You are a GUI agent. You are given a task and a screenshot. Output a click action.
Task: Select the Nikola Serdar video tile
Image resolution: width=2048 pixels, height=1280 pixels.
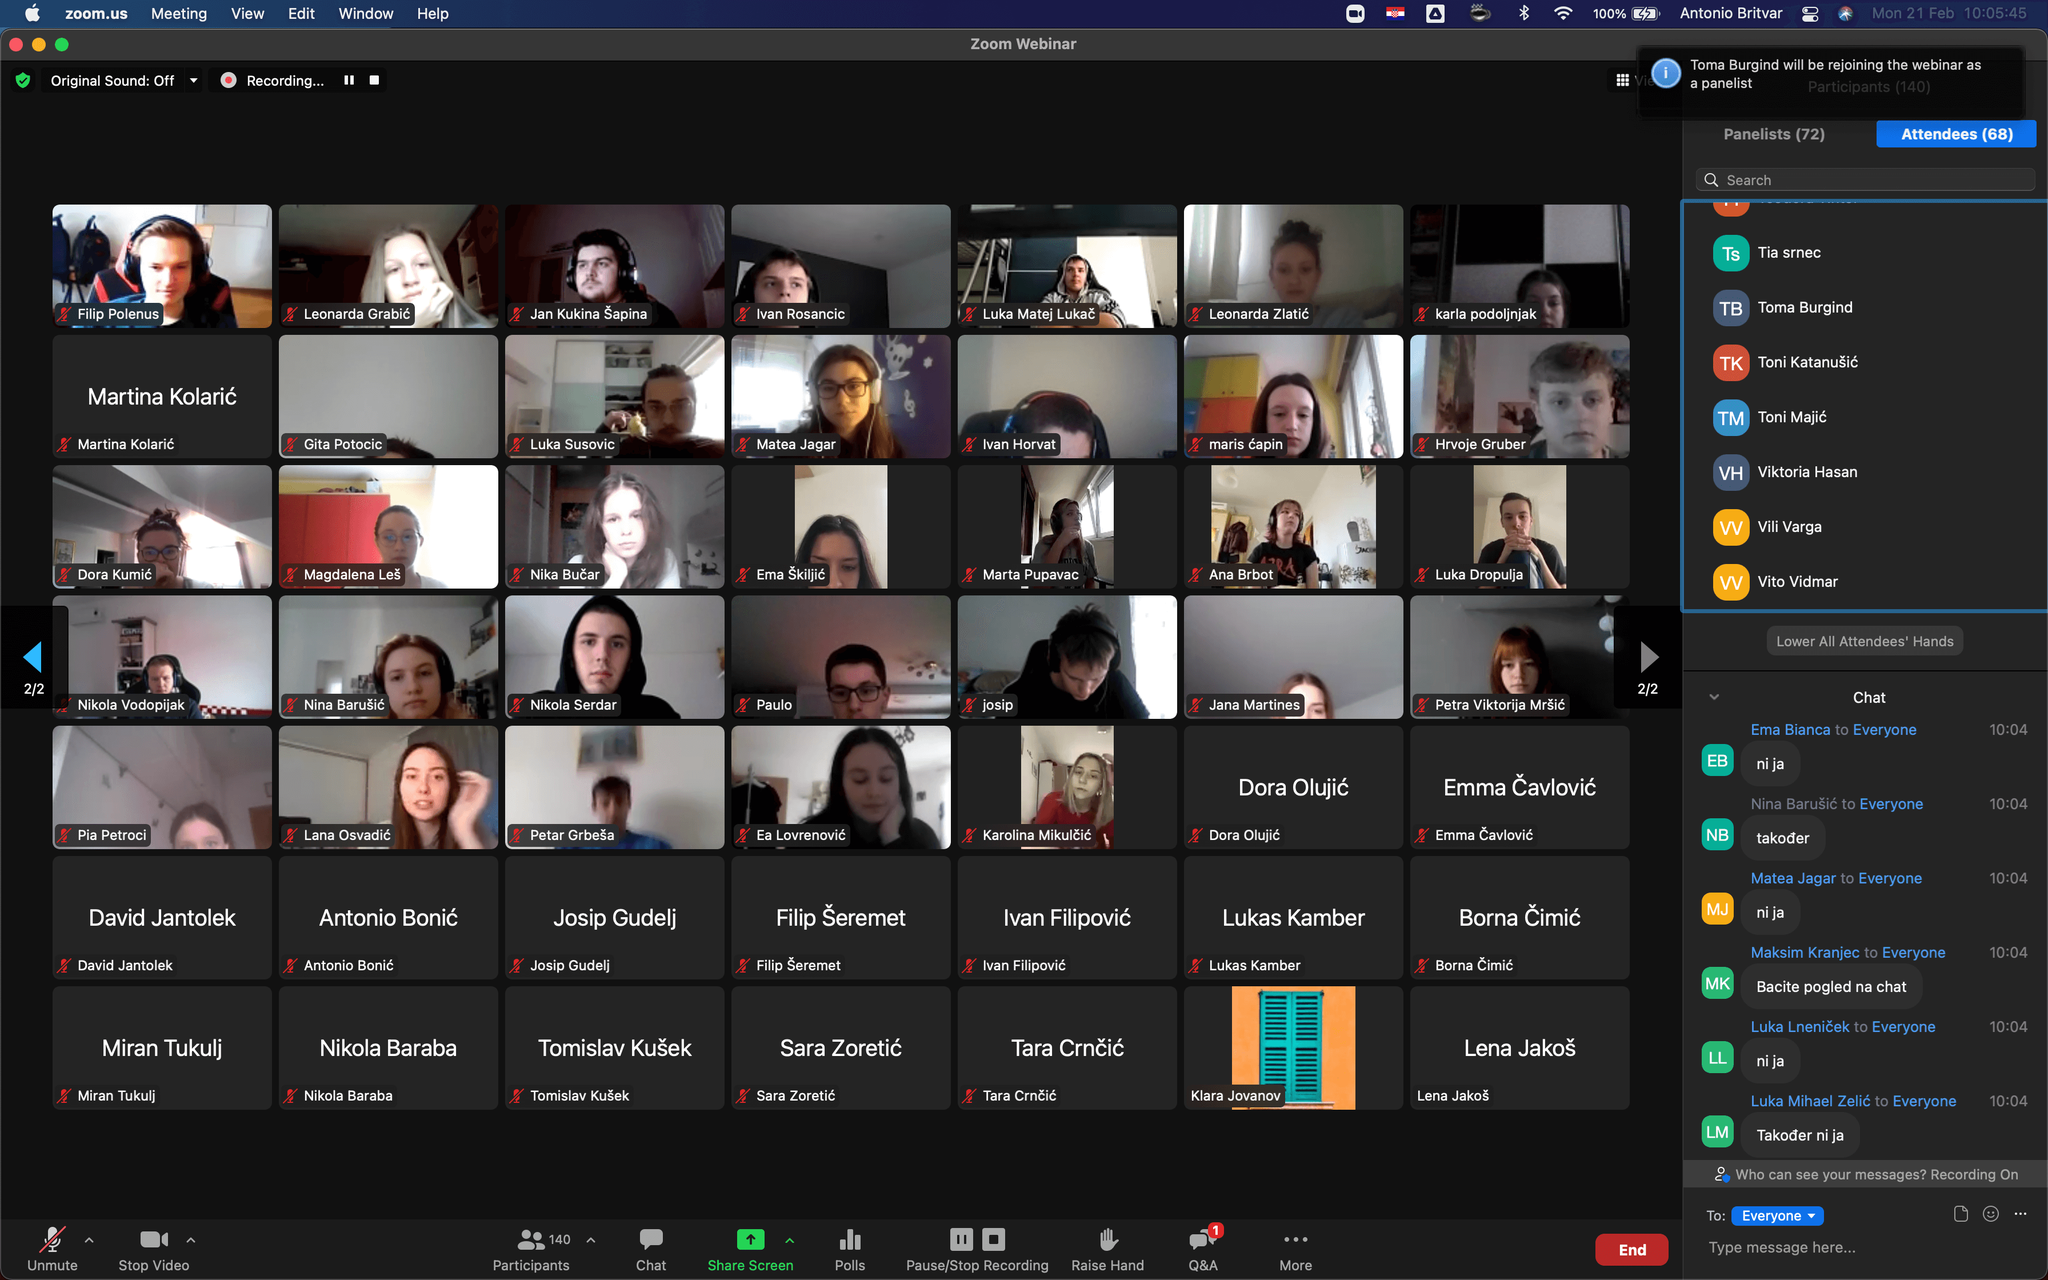pos(615,657)
